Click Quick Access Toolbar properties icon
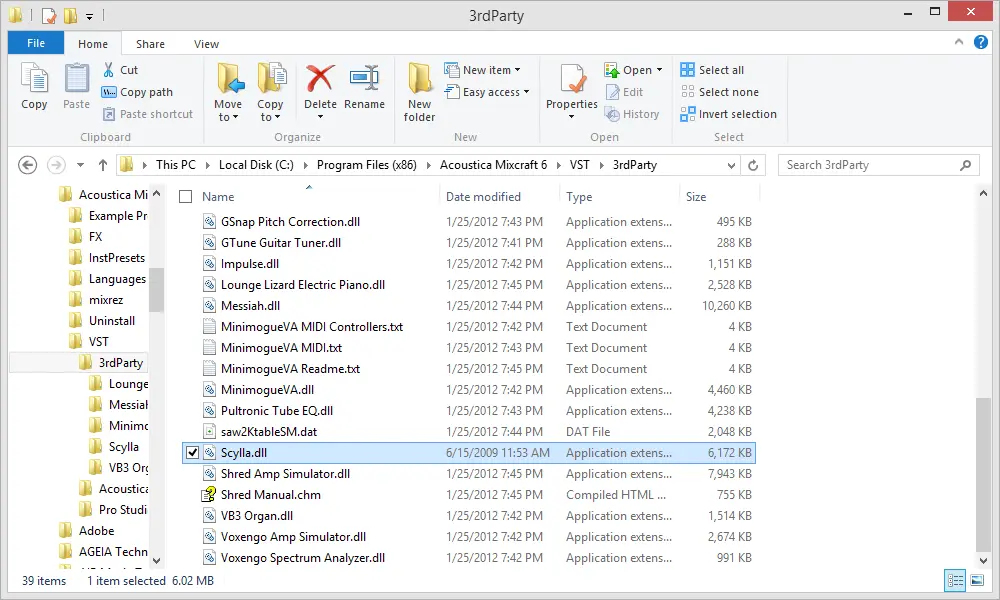 point(49,15)
